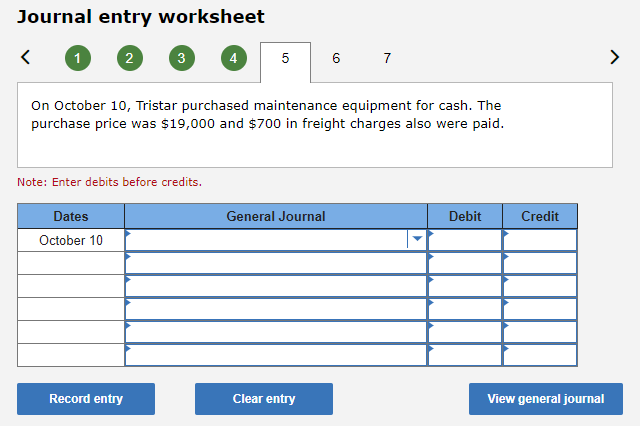Screen dimensions: 640x426
Task: Click last row Credit cell
Action: click(x=540, y=355)
